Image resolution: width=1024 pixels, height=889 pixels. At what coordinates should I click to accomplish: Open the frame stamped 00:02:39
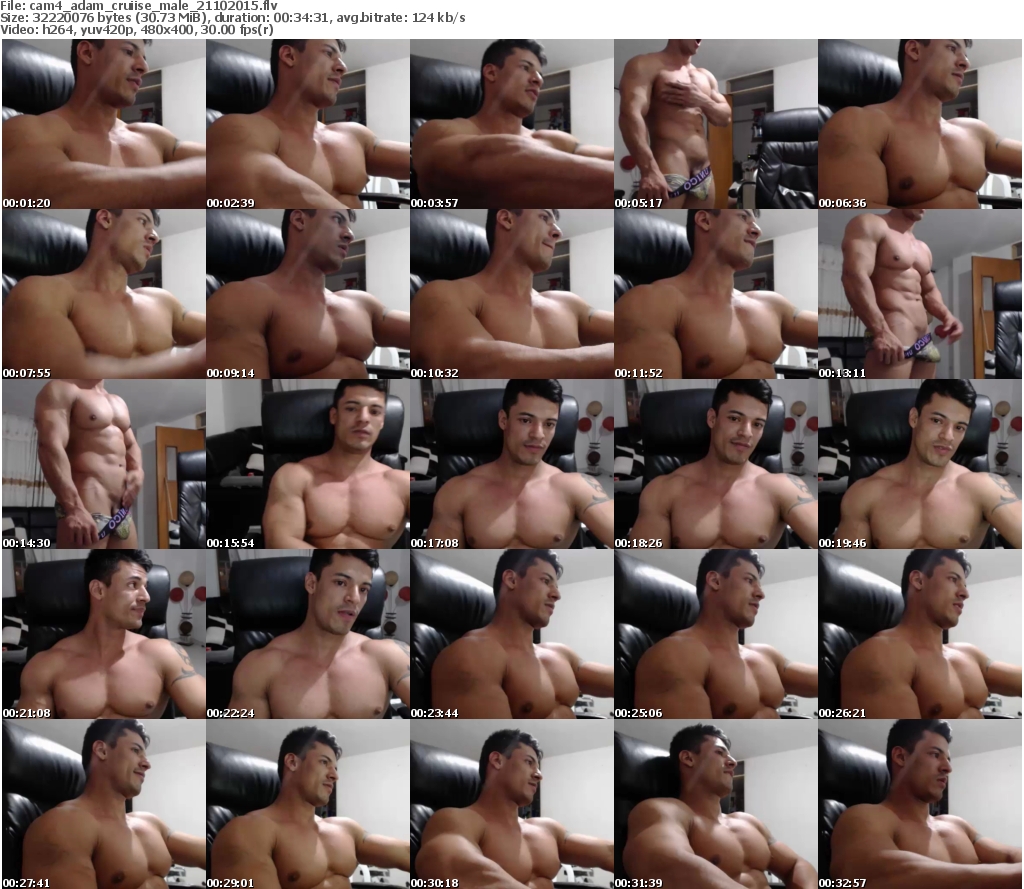tap(308, 124)
